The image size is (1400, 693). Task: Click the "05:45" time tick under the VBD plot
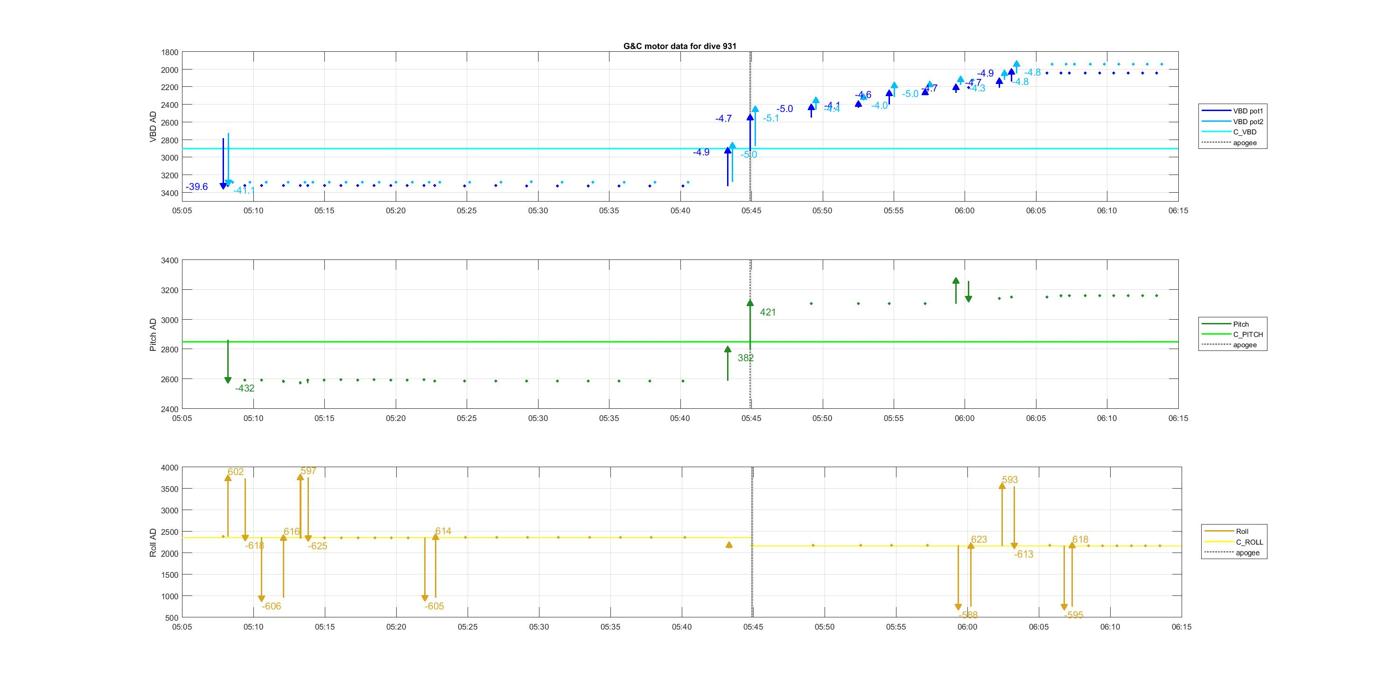(x=752, y=210)
